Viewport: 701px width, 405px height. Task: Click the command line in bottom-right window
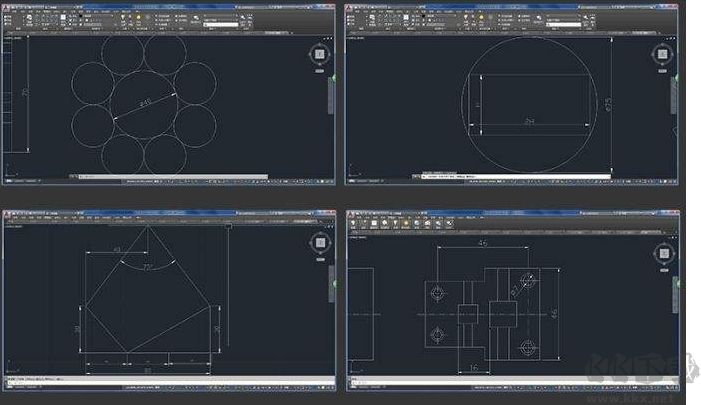513,381
